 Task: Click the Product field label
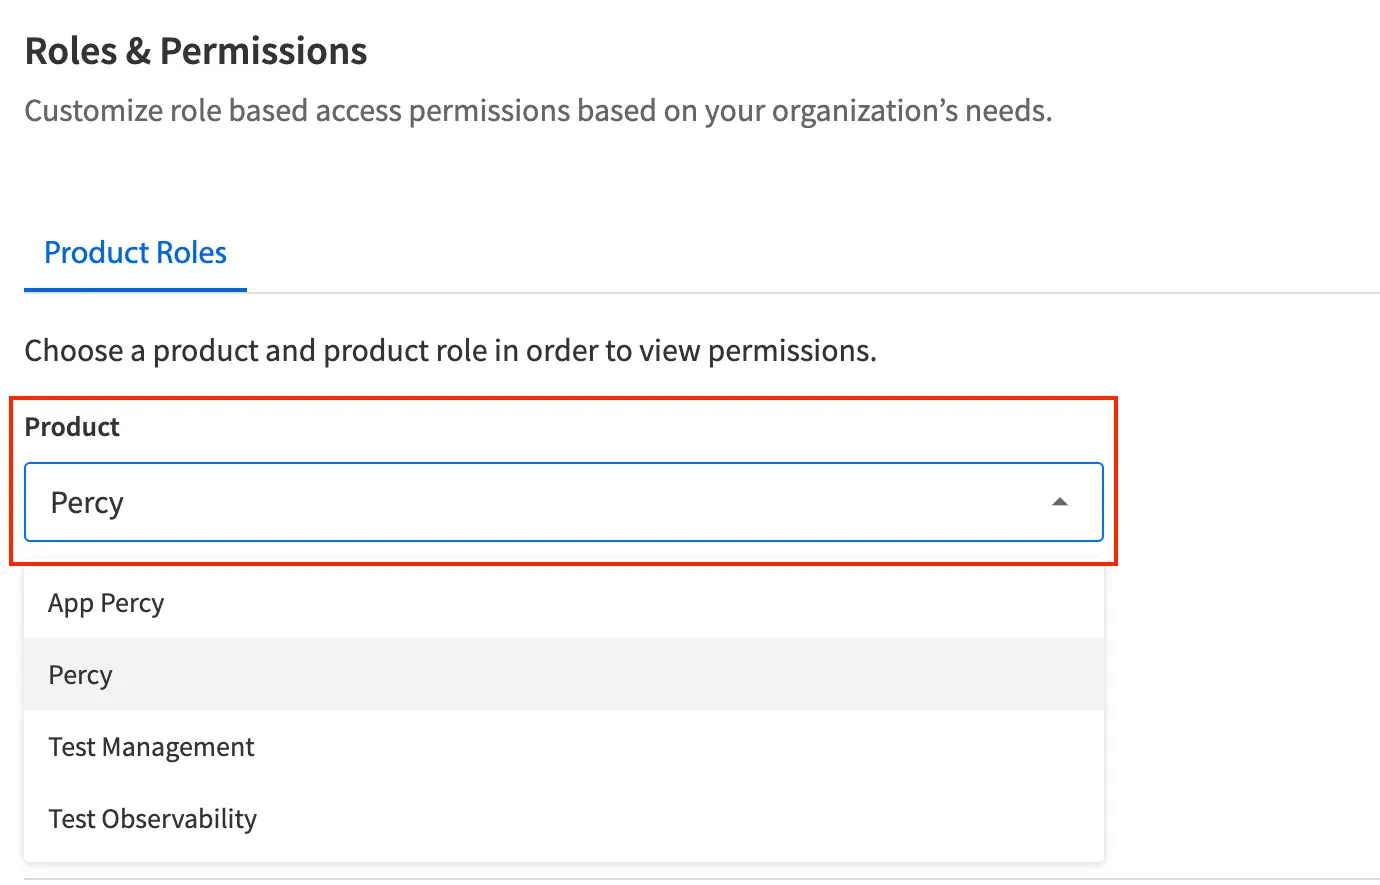coord(72,427)
